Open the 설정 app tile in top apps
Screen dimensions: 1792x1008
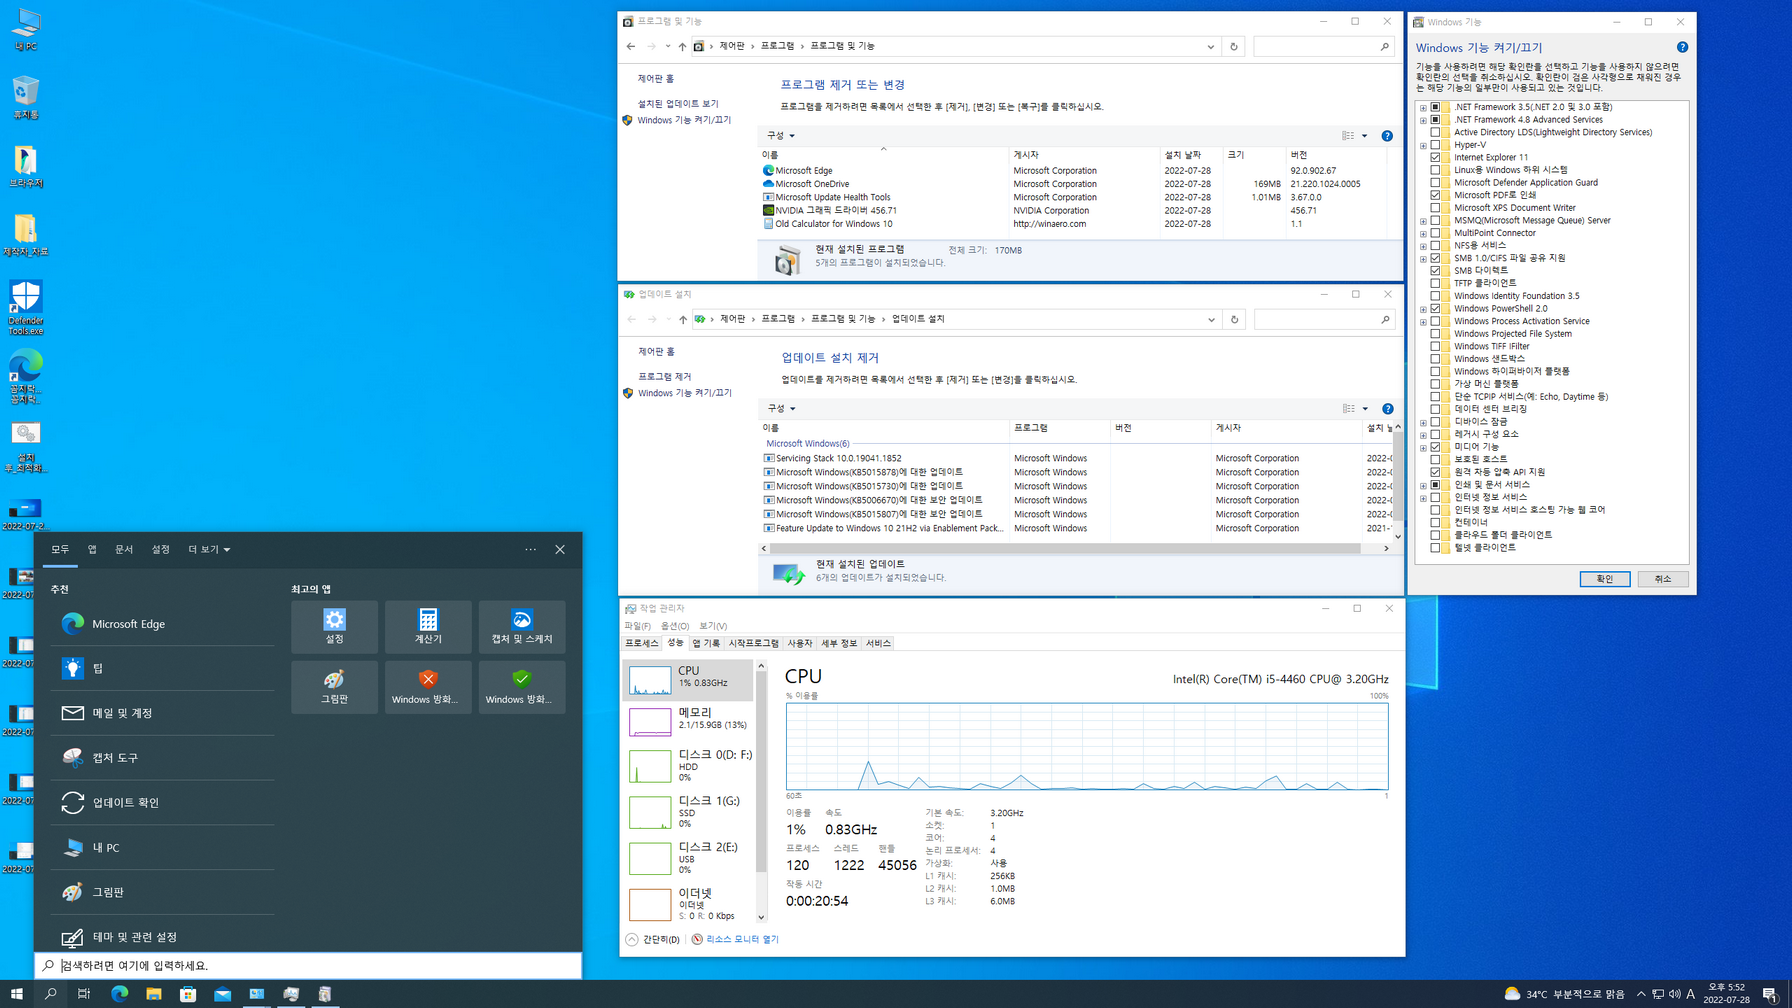pos(334,627)
